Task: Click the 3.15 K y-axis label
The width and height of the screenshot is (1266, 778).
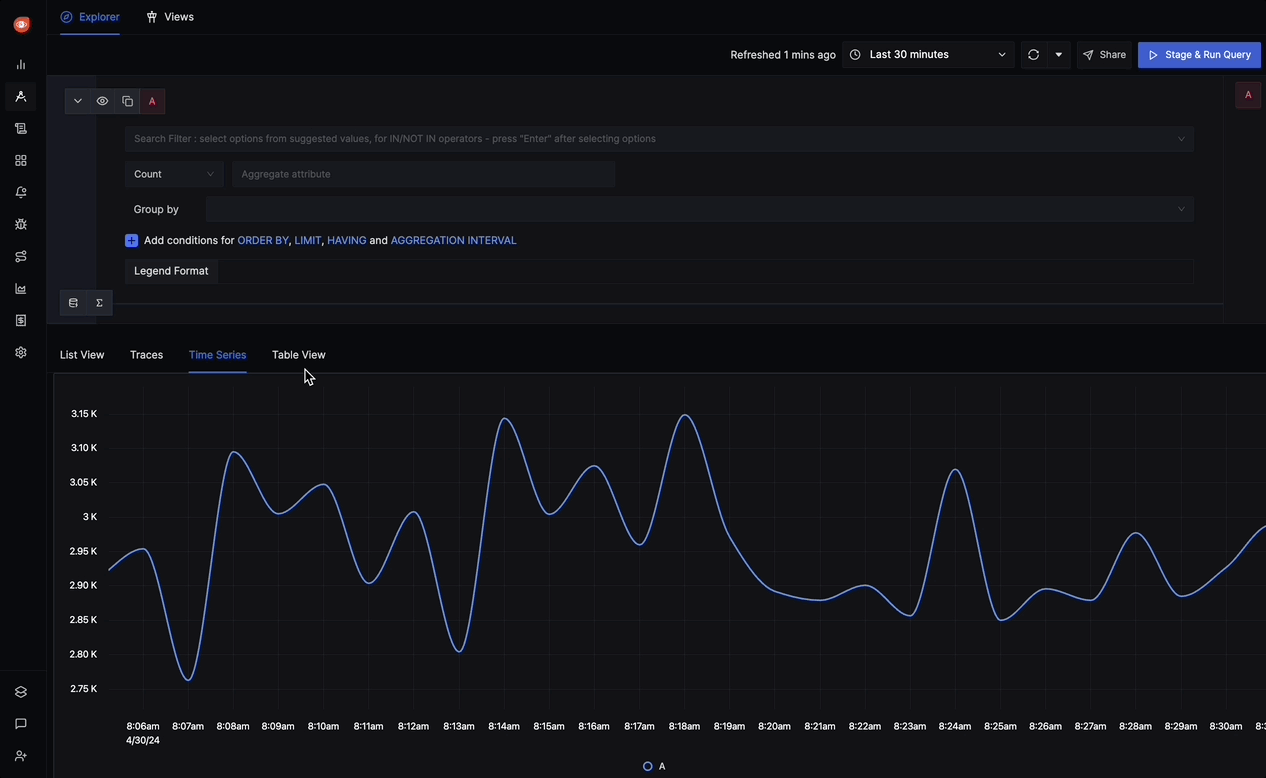Action: coord(84,414)
